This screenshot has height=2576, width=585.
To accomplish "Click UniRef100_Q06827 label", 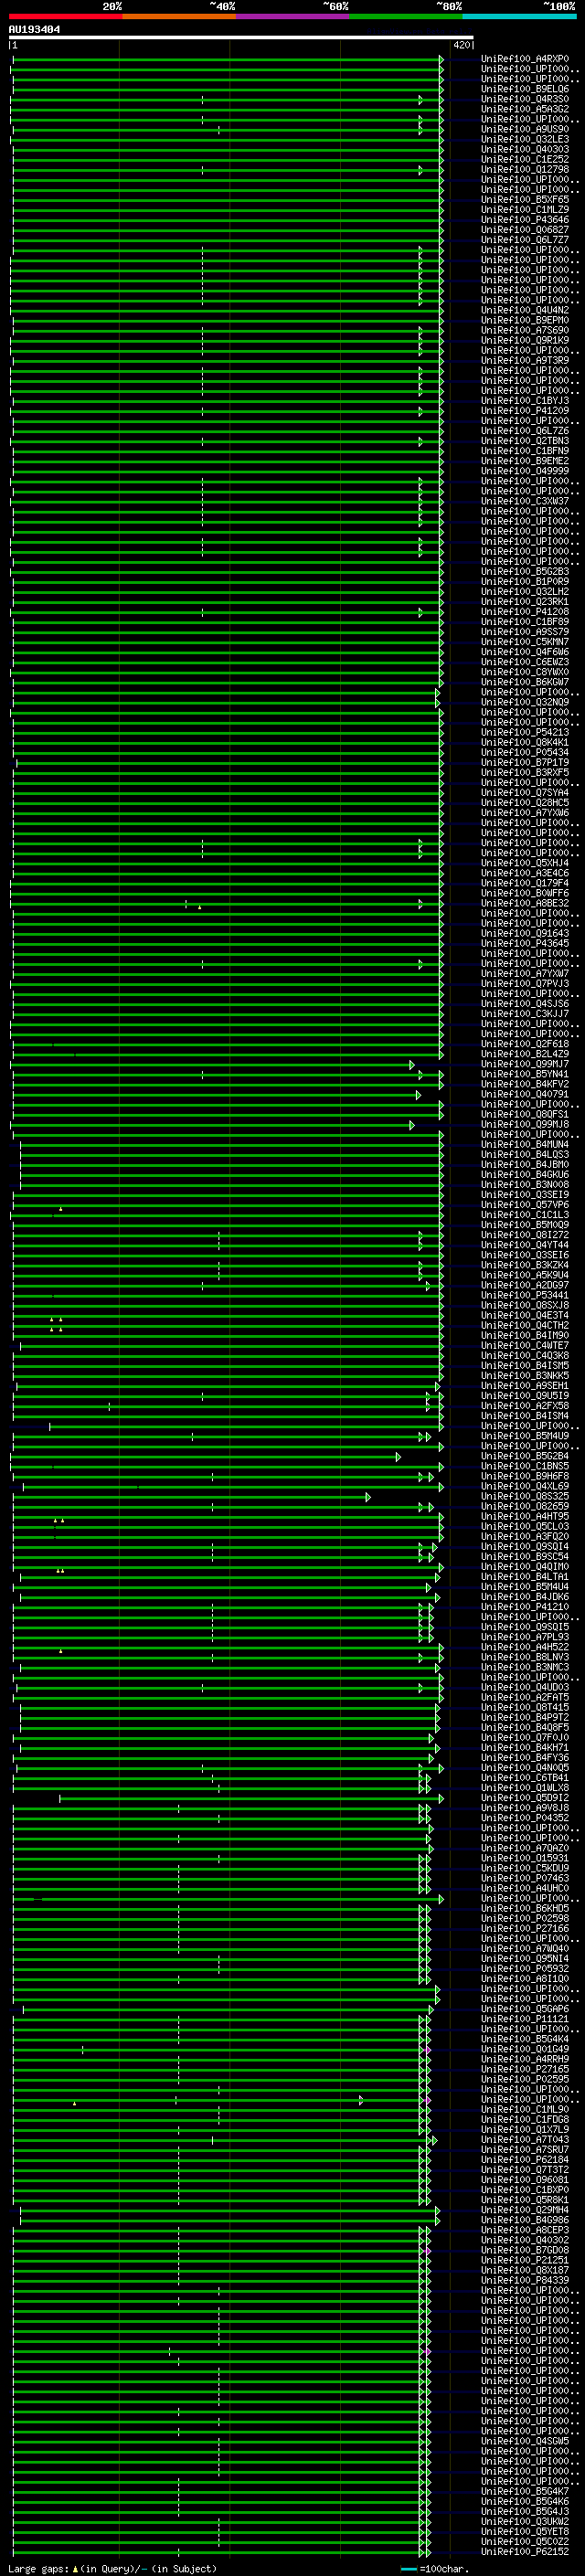I will click(525, 230).
